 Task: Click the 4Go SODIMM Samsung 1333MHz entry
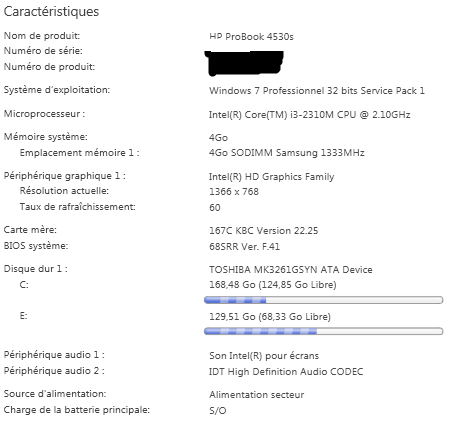point(286,153)
